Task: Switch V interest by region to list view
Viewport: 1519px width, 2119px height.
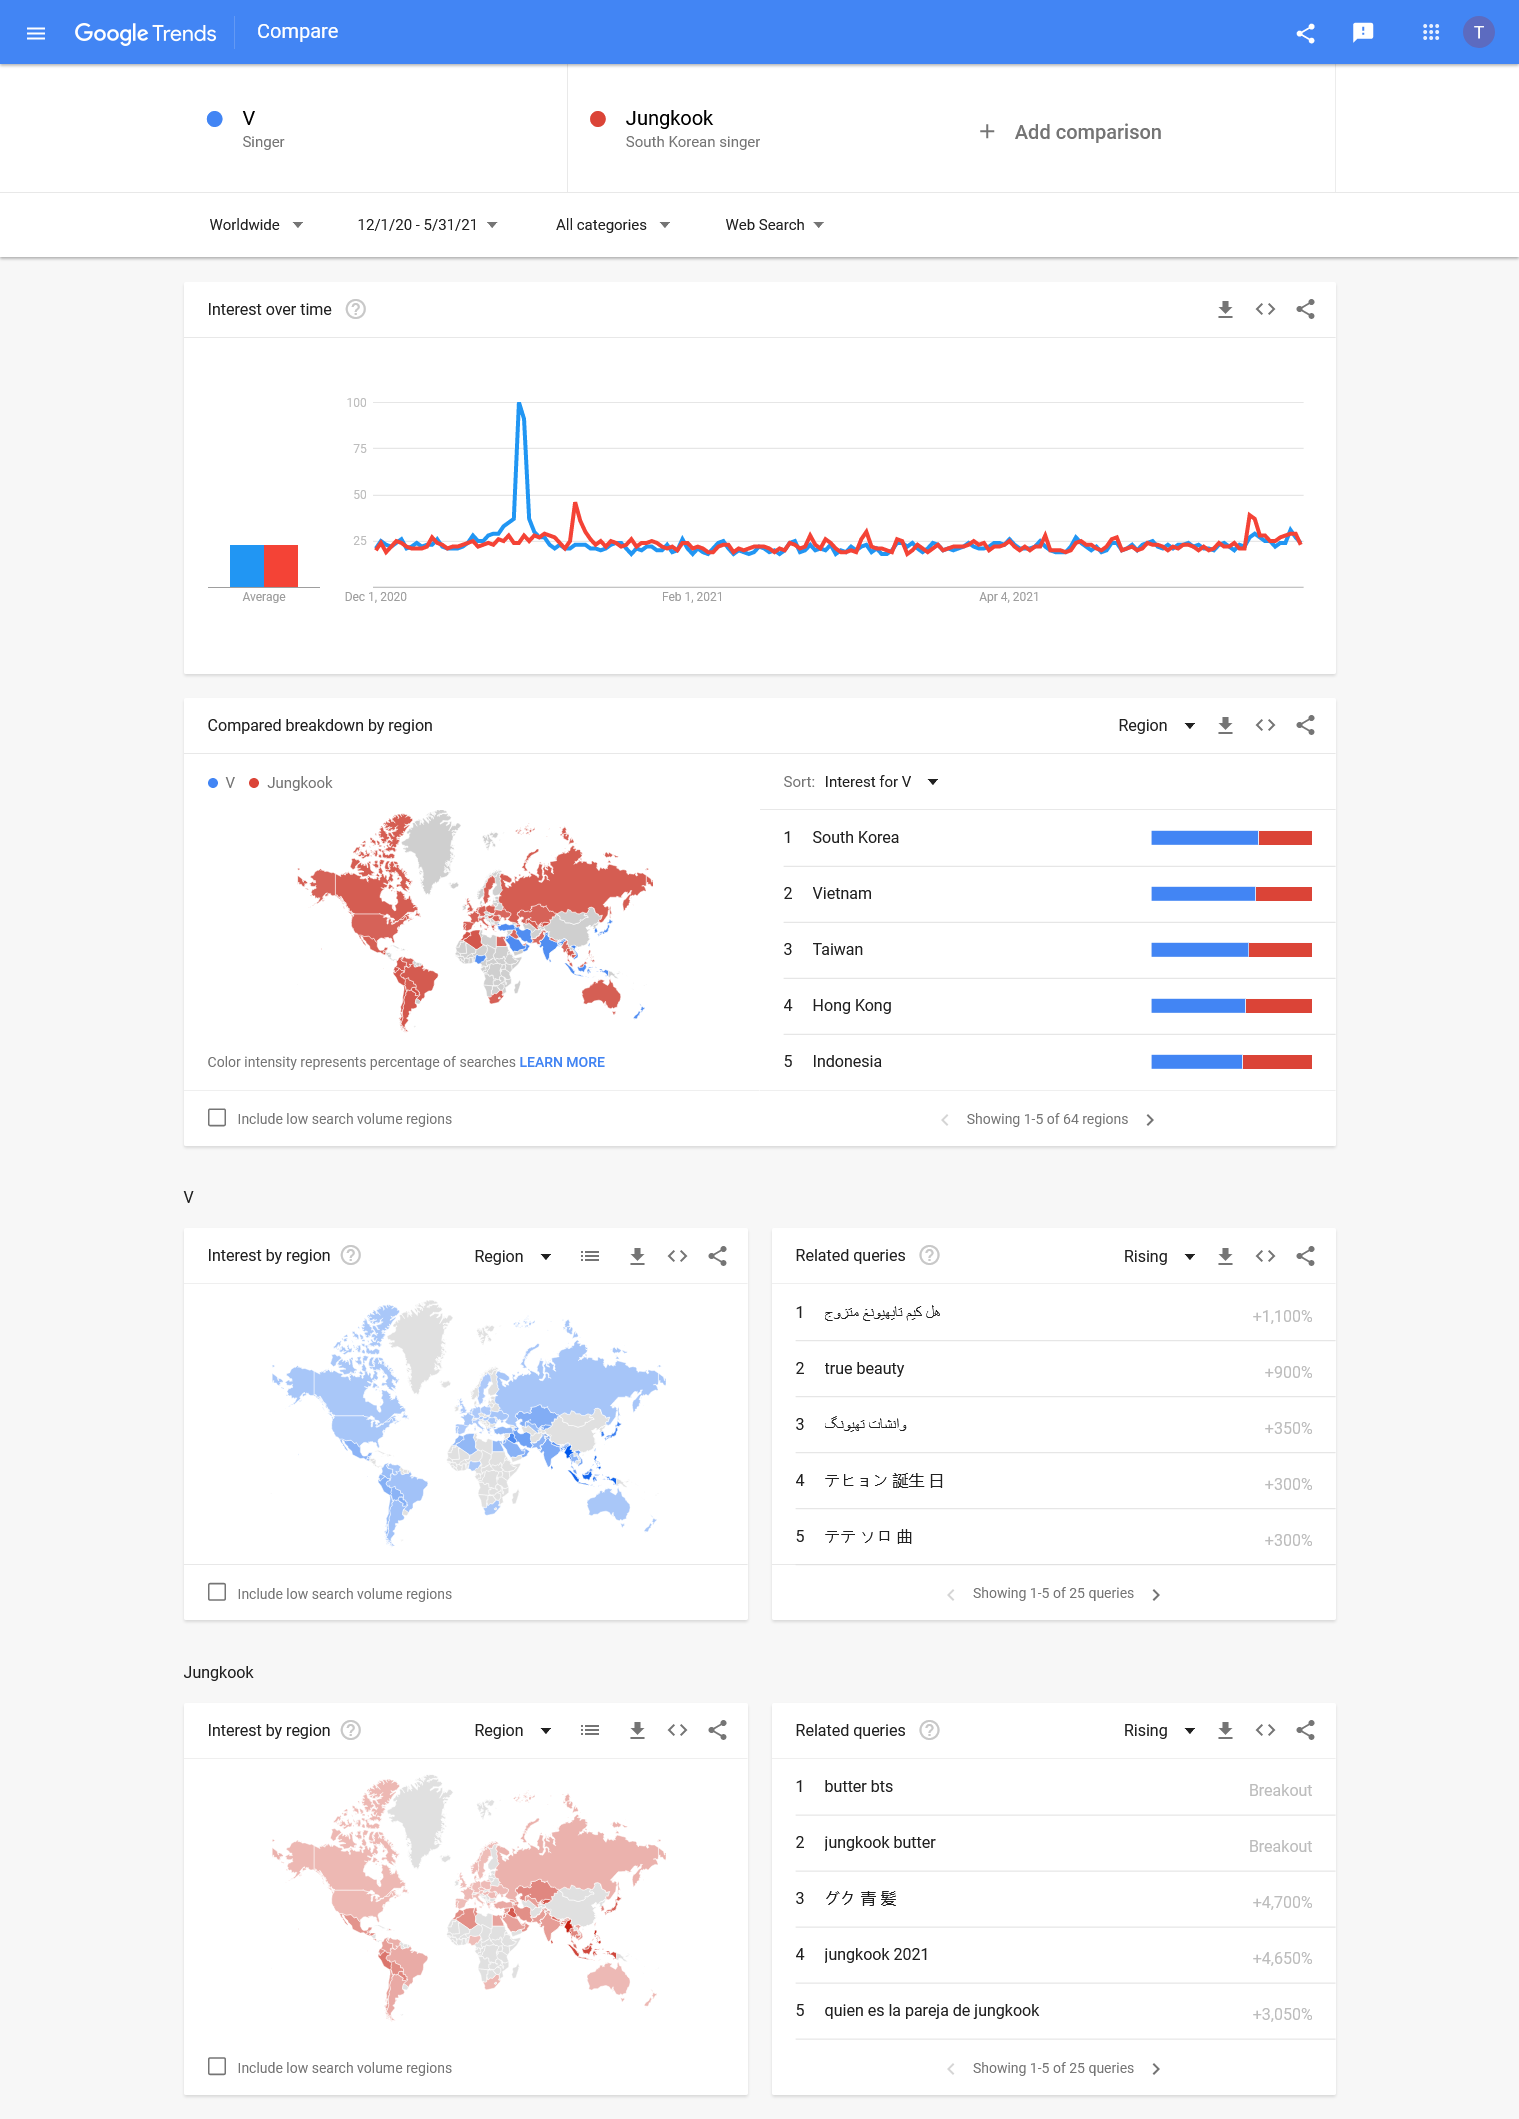Action: pos(590,1256)
